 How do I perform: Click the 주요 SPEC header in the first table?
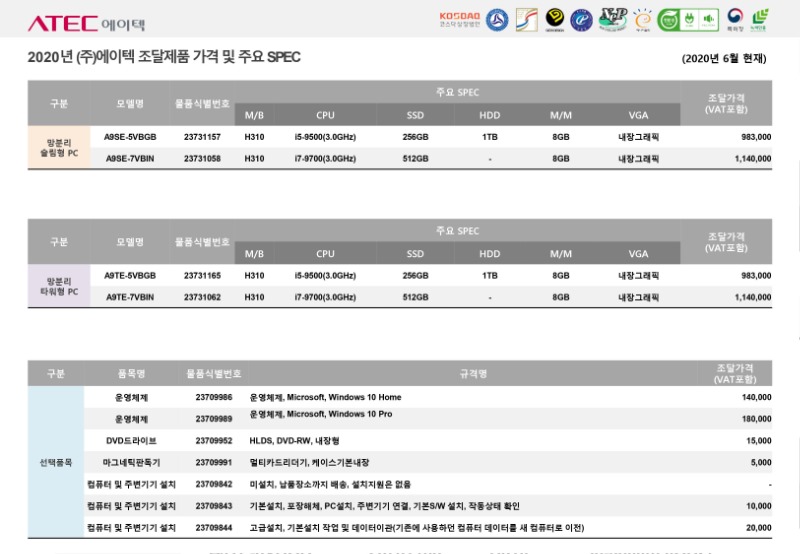[x=457, y=92]
